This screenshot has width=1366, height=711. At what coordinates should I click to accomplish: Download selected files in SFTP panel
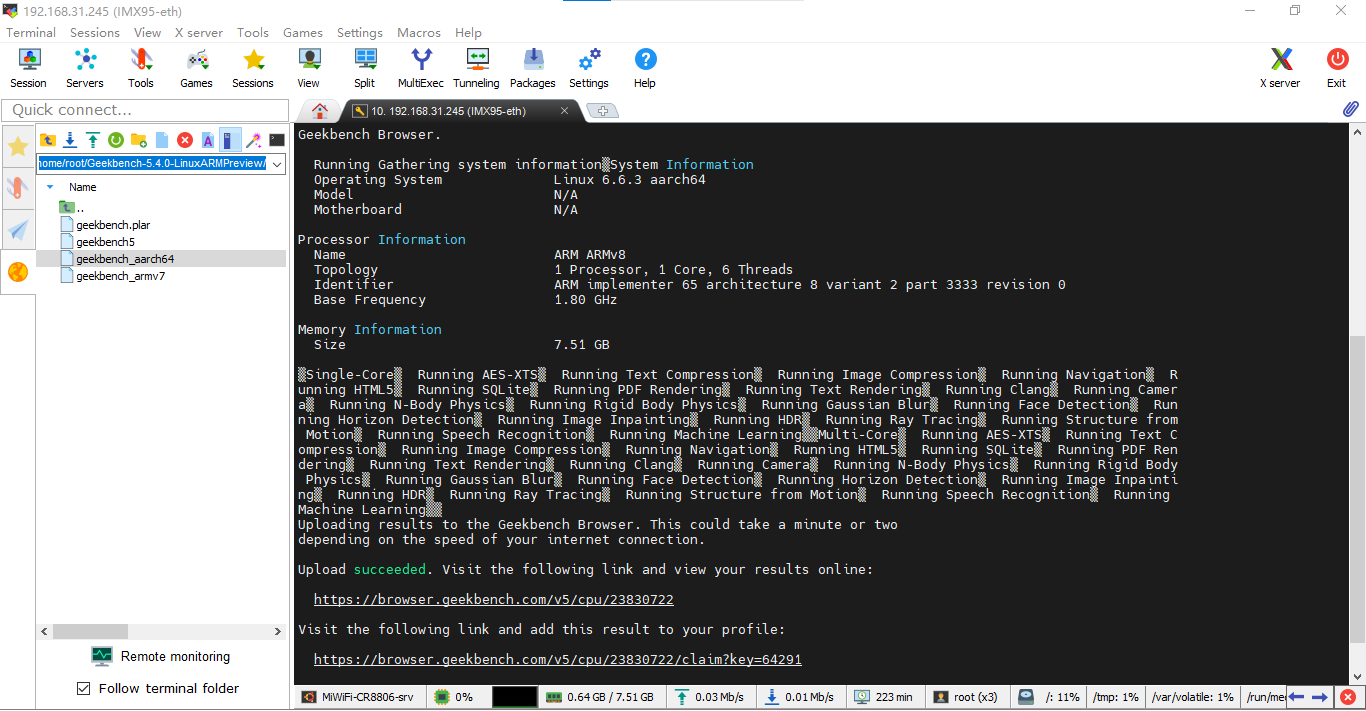pyautogui.click(x=70, y=140)
